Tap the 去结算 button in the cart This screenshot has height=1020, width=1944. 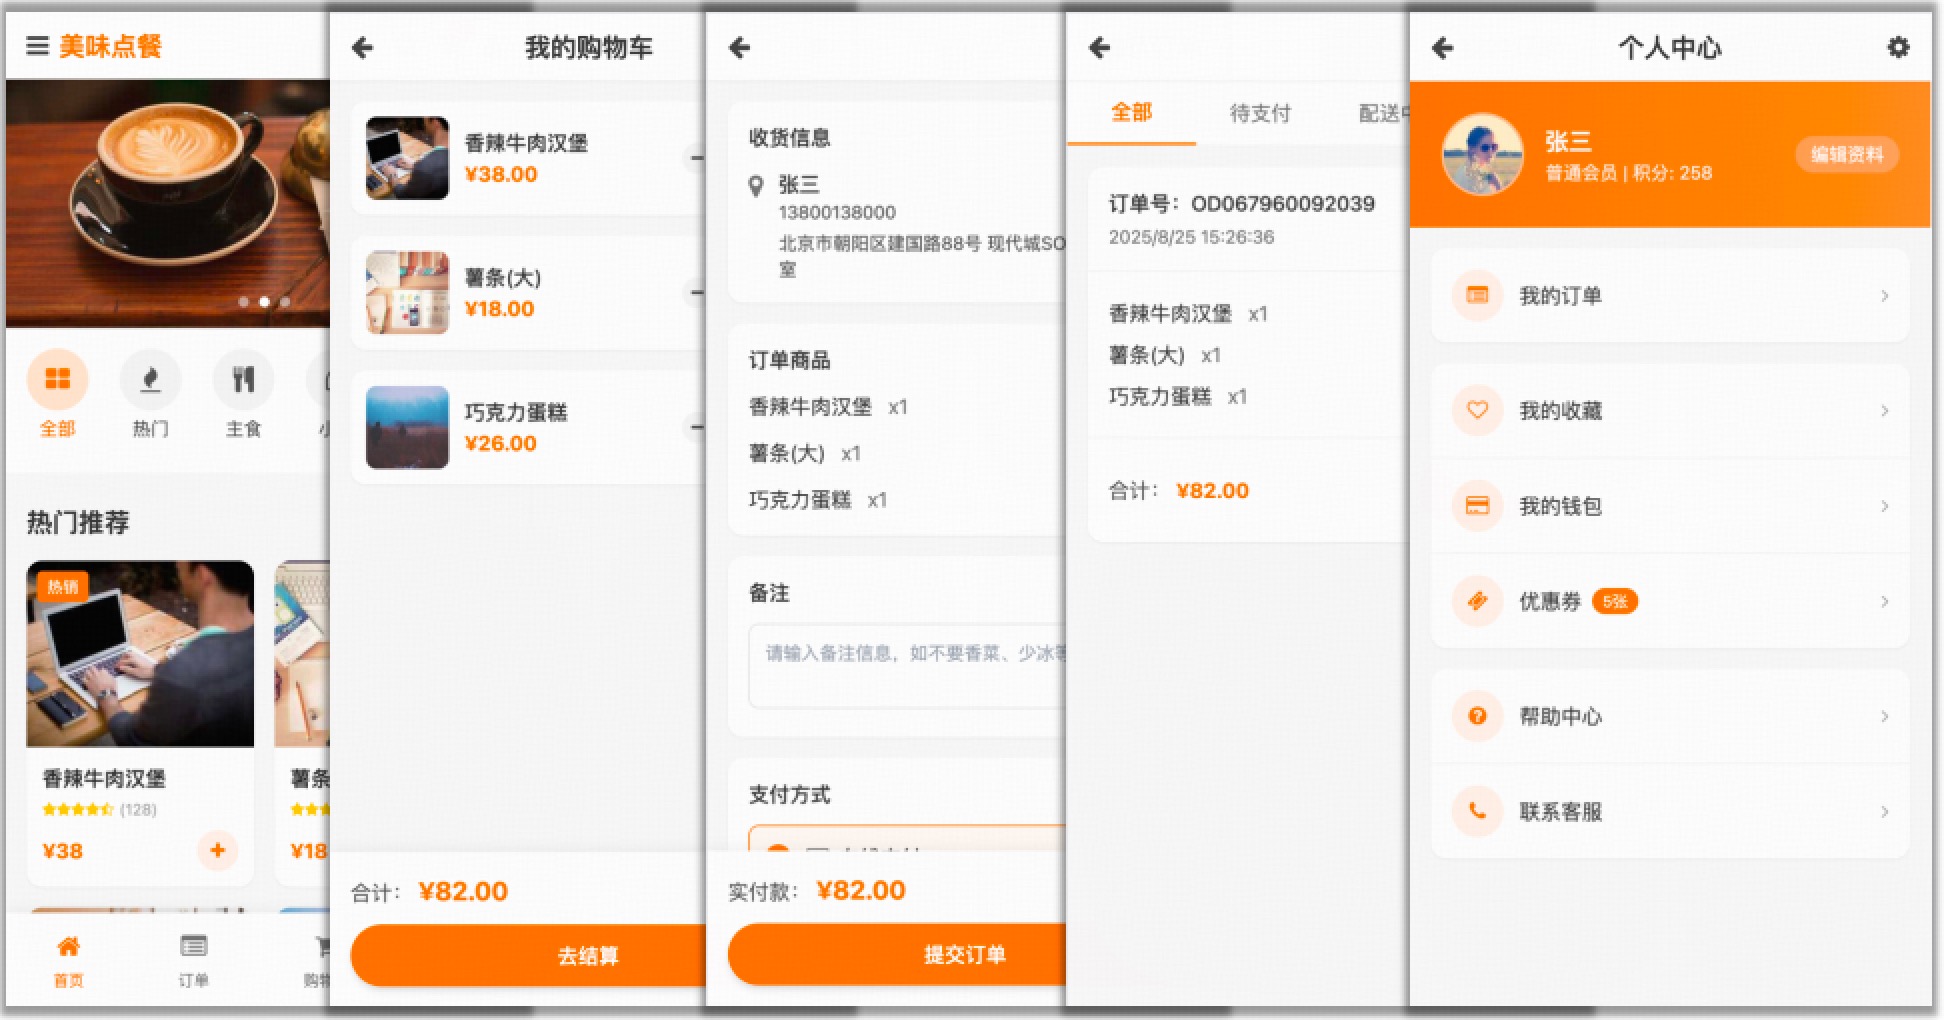pos(590,955)
